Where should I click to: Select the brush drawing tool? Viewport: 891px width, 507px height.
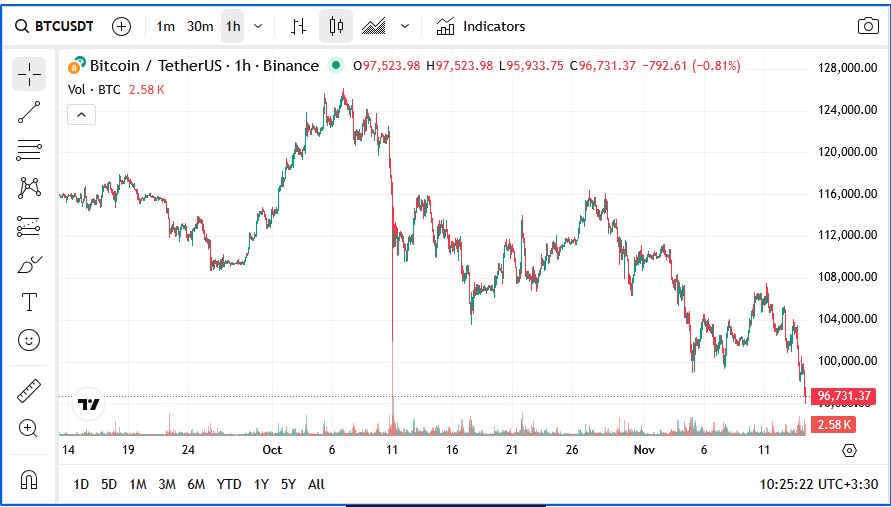[x=29, y=265]
